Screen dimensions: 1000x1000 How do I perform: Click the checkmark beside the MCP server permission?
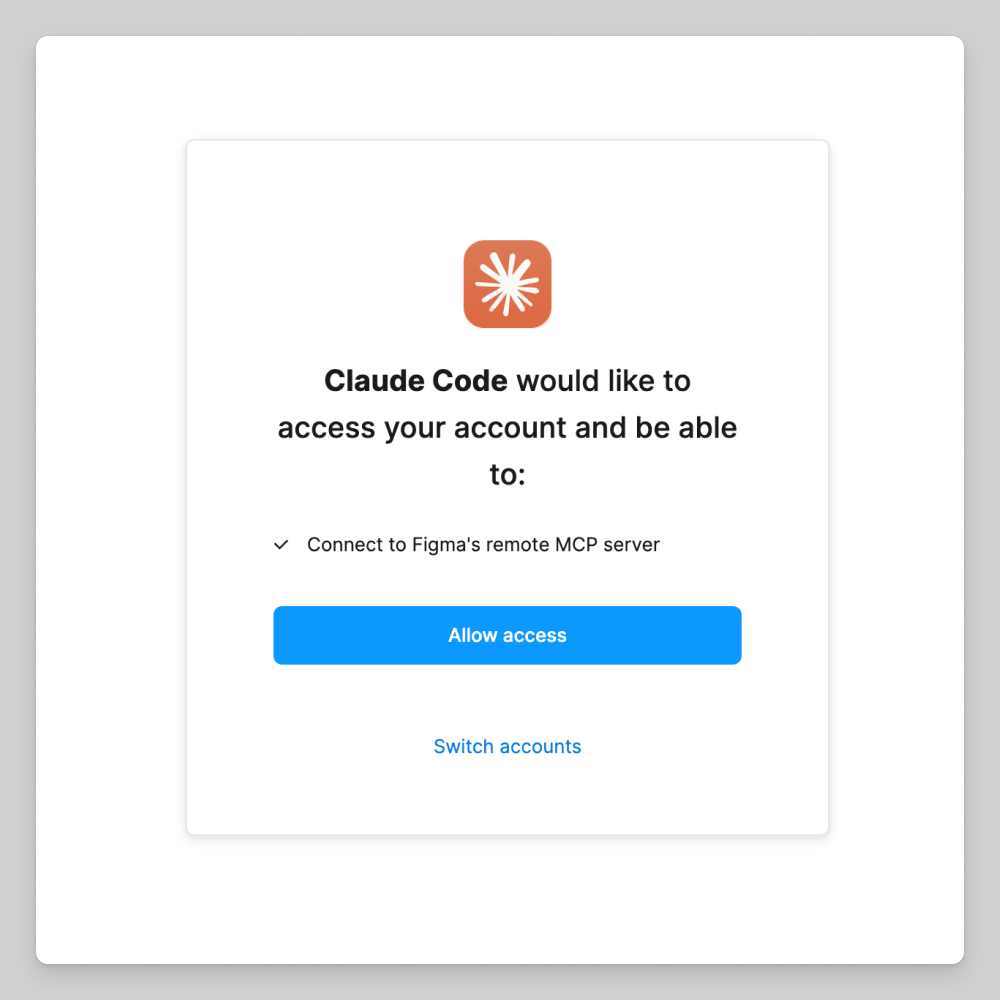point(282,545)
